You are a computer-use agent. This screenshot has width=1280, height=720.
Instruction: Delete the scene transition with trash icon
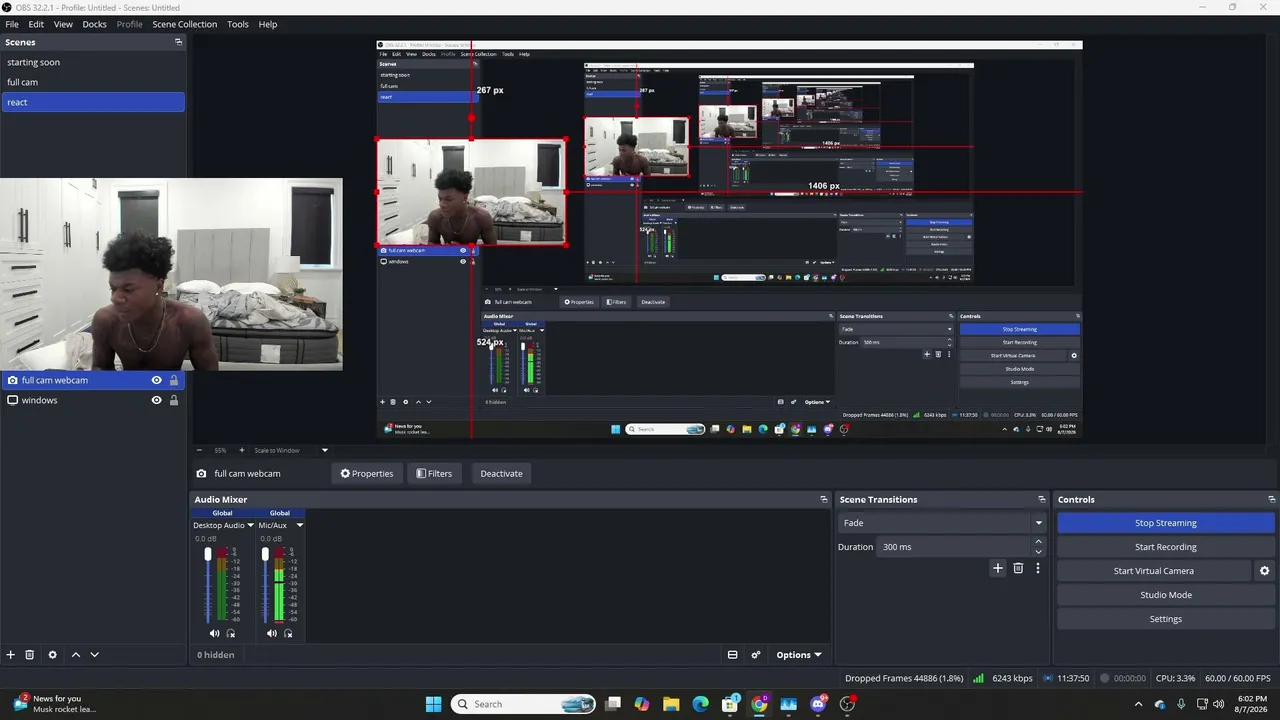(1018, 568)
